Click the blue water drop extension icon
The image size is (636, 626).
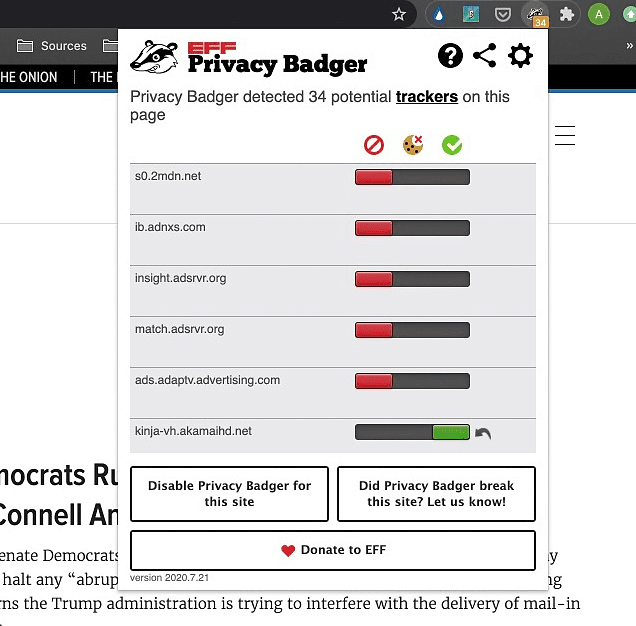(440, 15)
